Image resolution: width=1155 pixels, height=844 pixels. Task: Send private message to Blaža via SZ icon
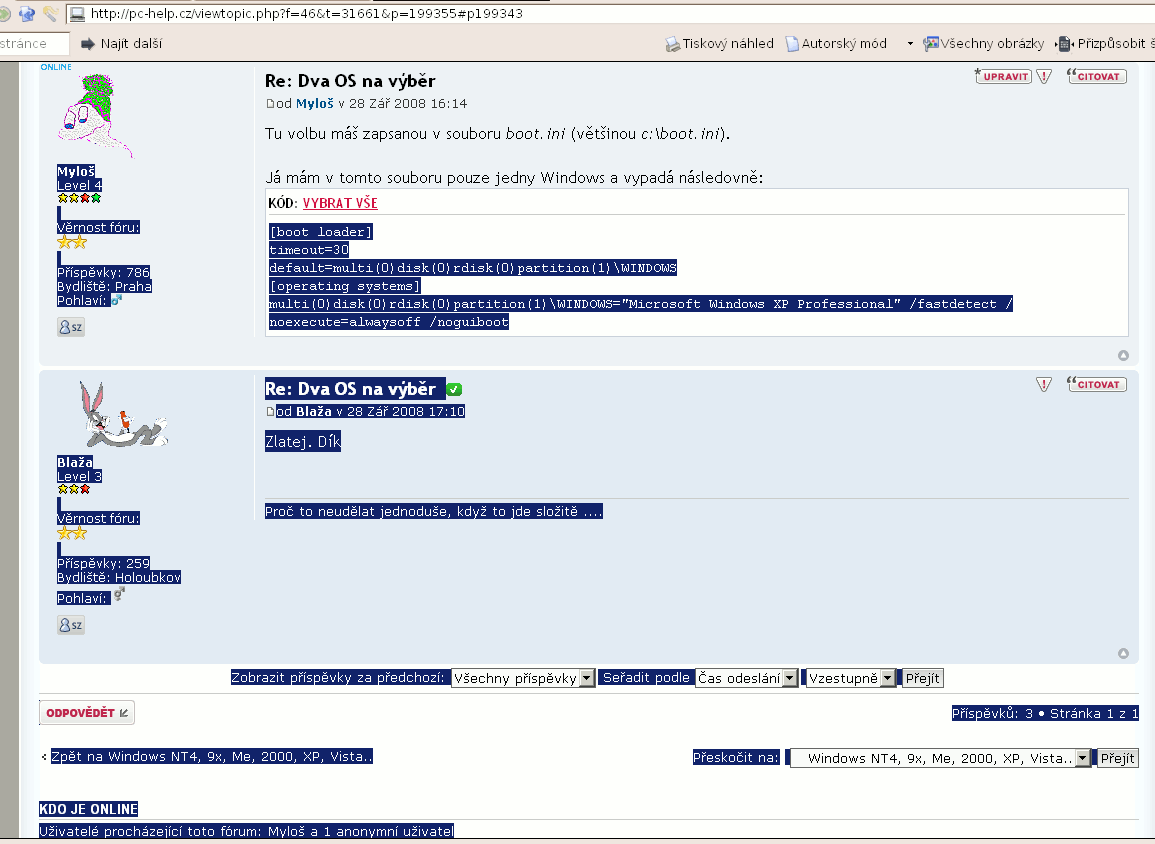[x=71, y=625]
